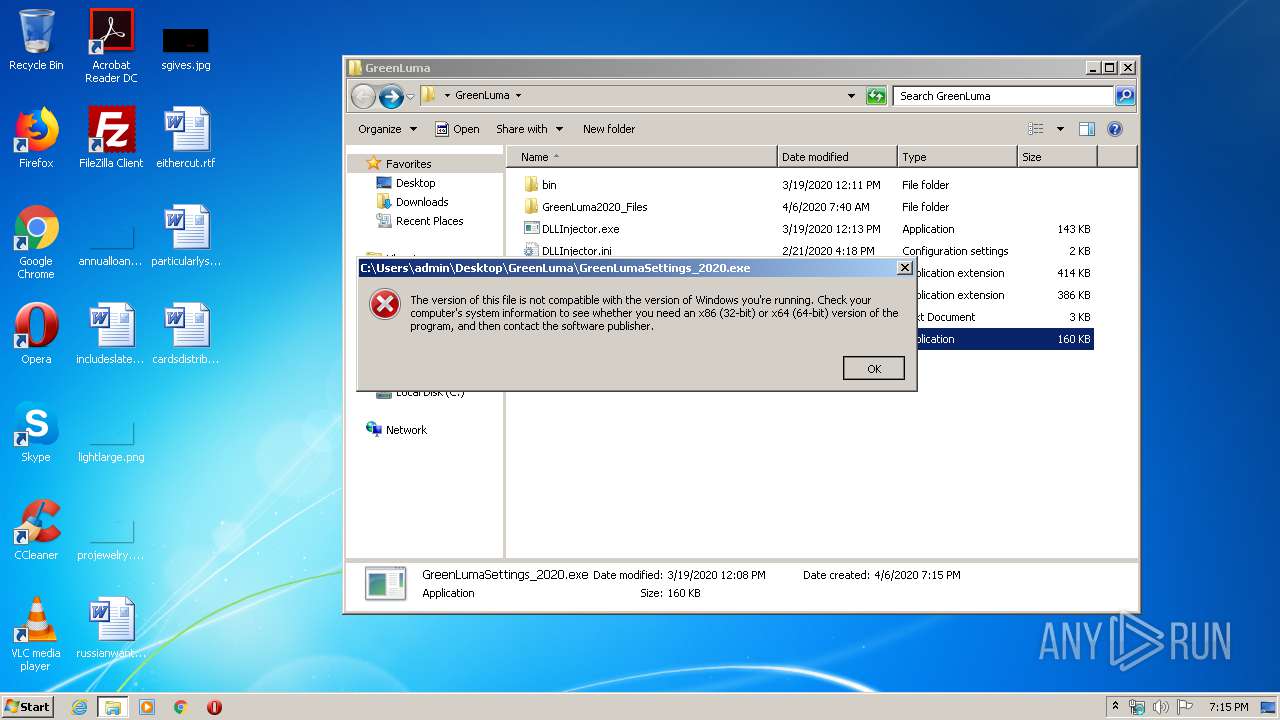Select the cardsdistrib document icon
Image resolution: width=1280 pixels, height=720 pixels.
(186, 334)
